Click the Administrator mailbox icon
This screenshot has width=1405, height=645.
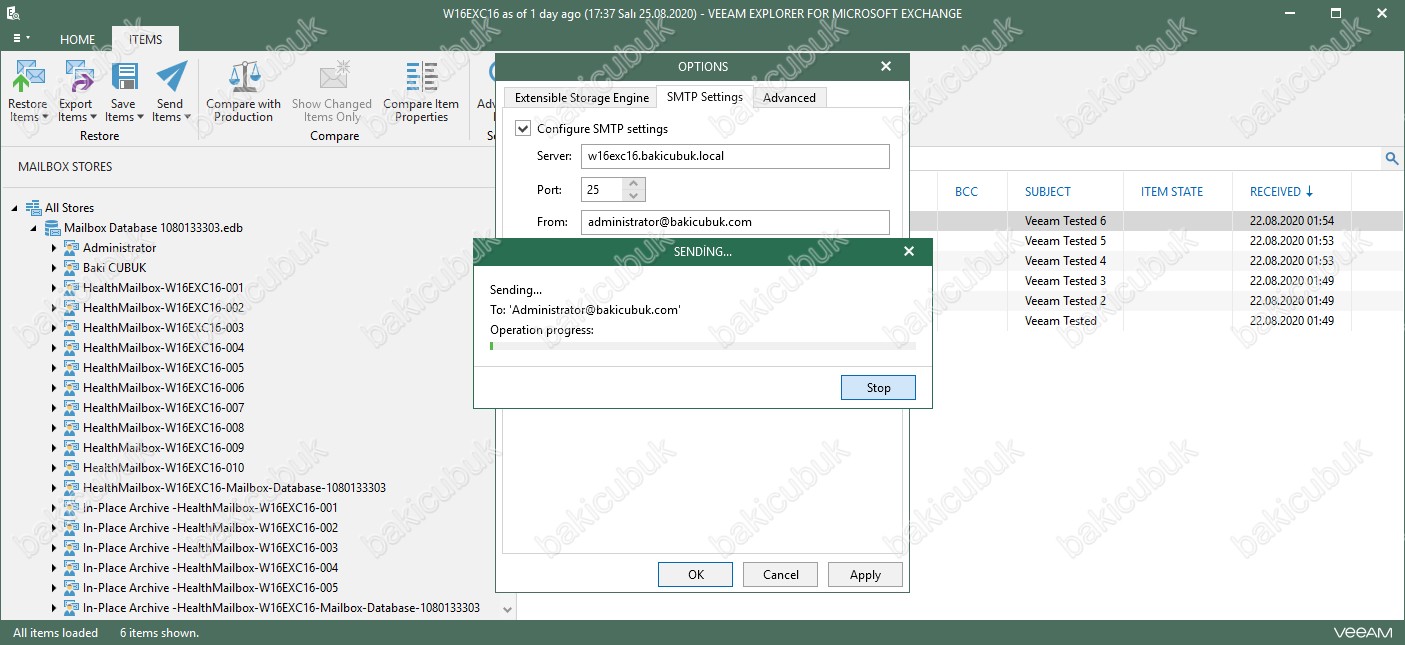[71, 248]
